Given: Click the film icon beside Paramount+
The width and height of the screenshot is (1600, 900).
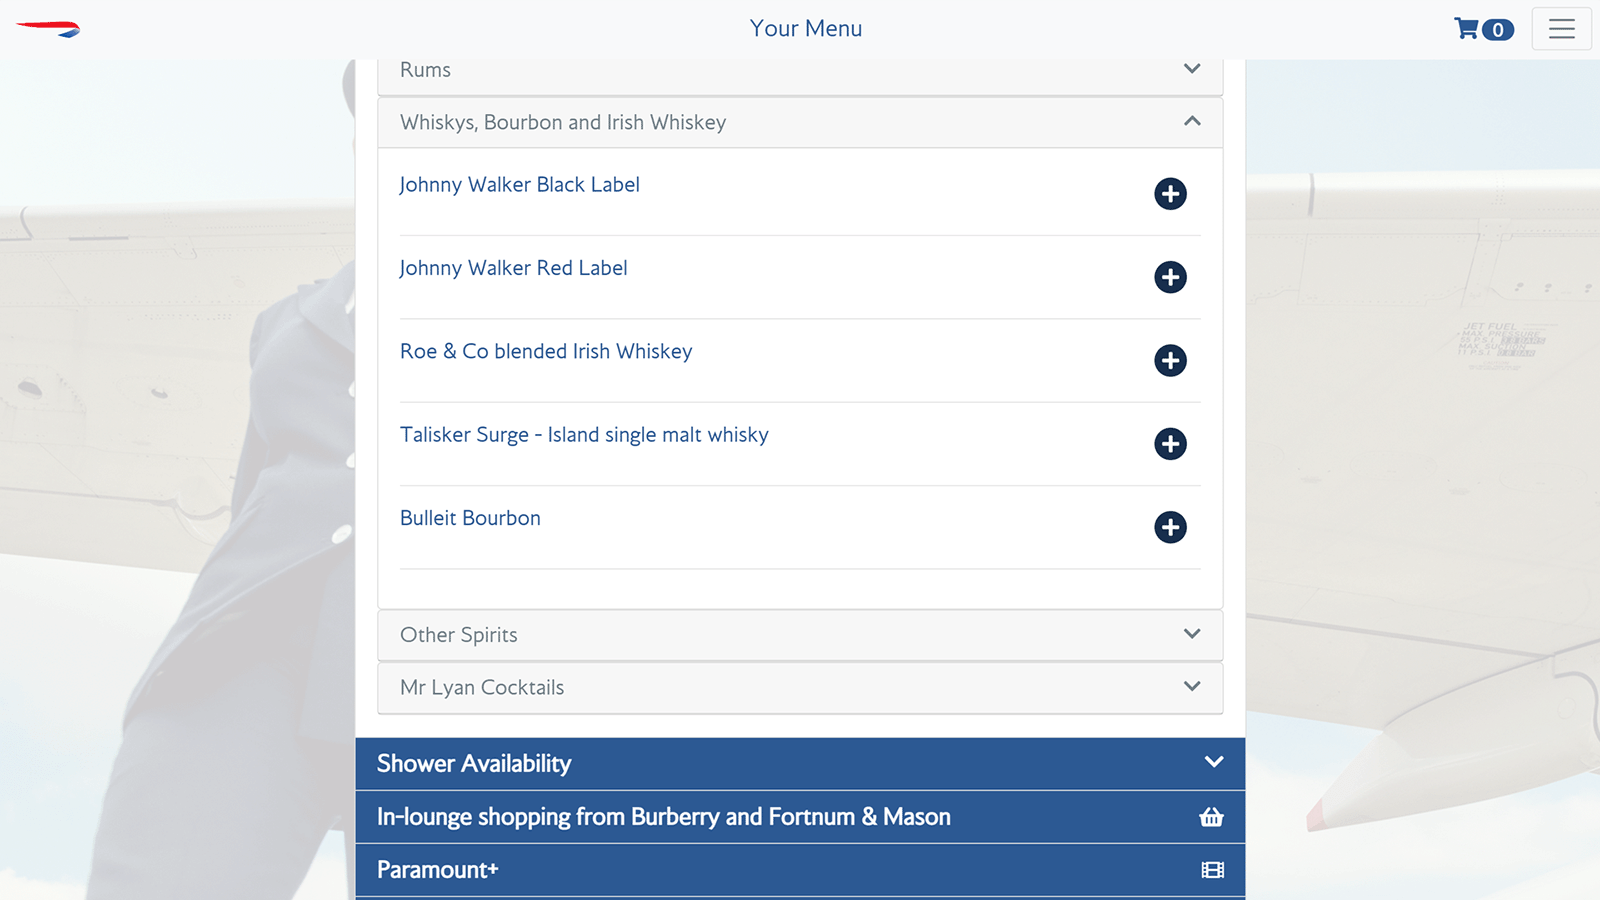Looking at the screenshot, I should (x=1212, y=870).
